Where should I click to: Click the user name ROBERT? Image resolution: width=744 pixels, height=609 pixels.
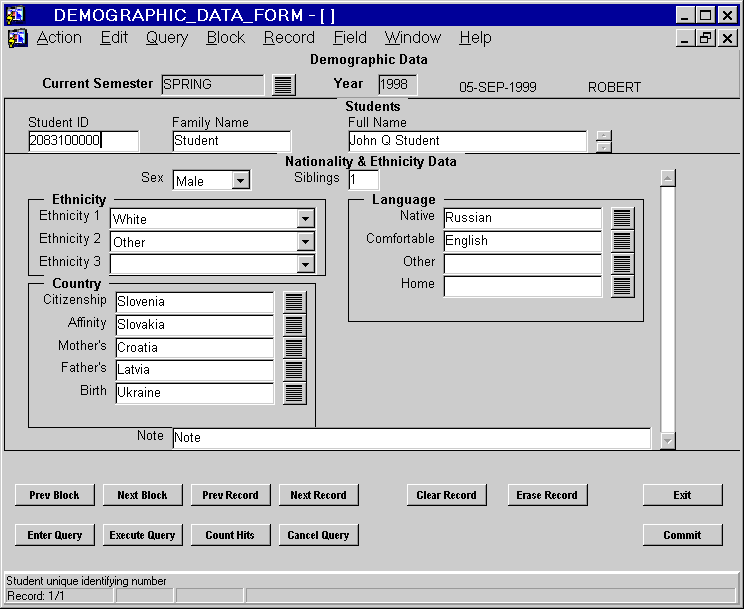pos(614,87)
